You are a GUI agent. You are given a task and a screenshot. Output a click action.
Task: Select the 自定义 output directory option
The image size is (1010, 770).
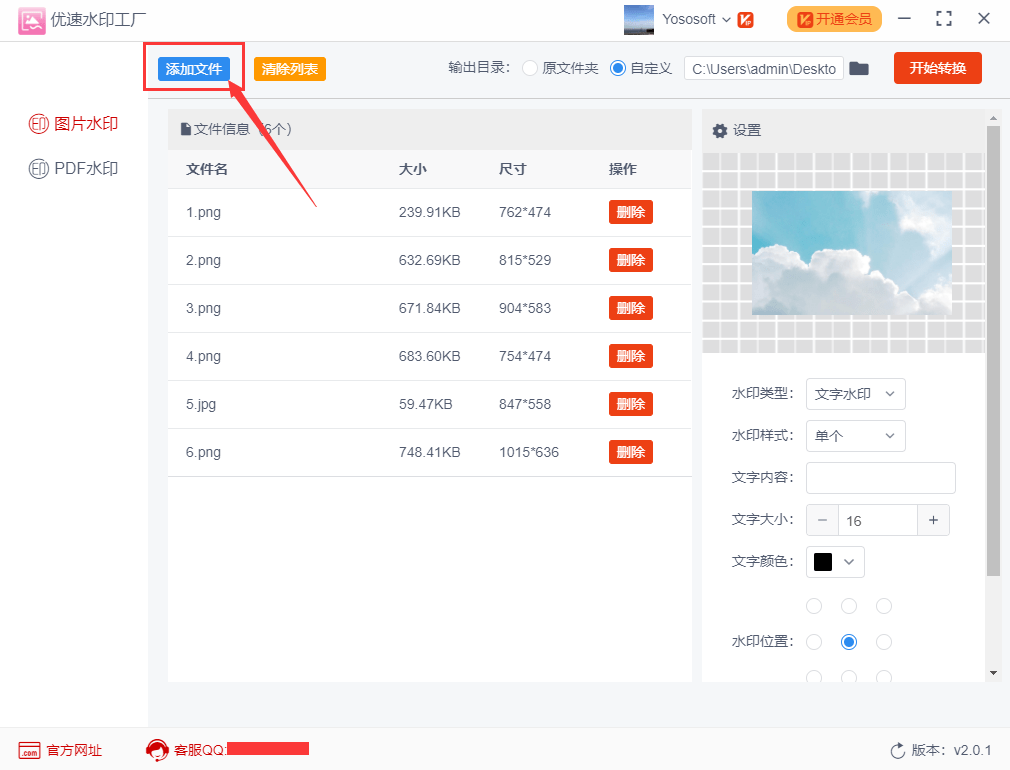618,68
